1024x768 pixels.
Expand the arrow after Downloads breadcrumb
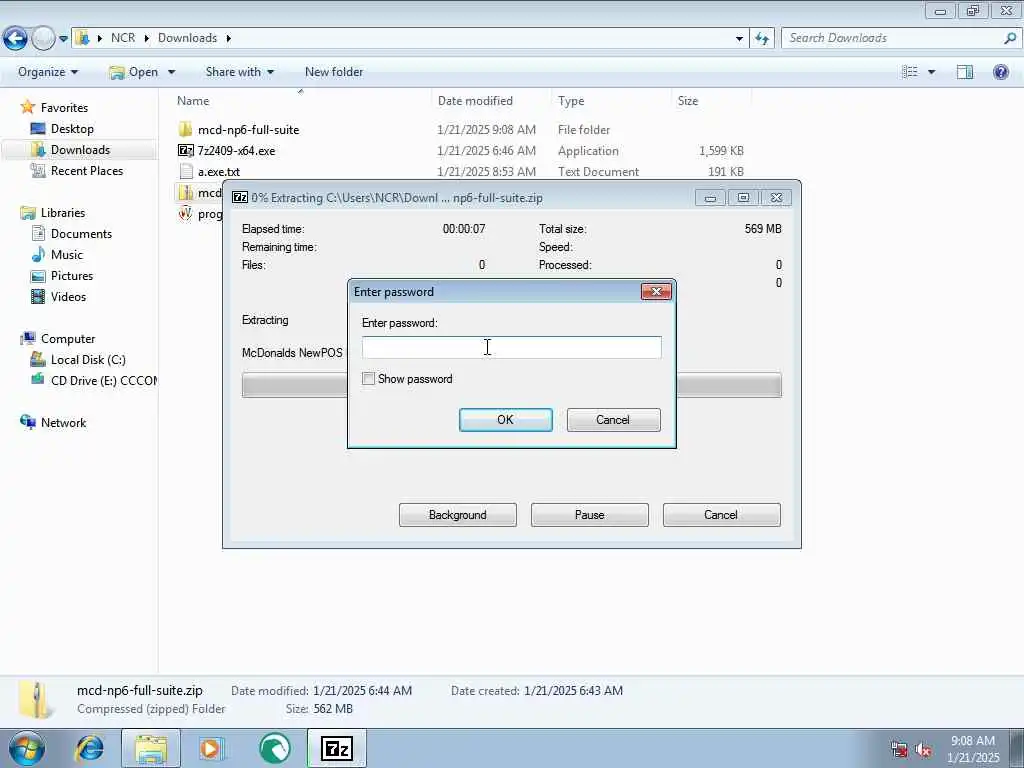tap(229, 38)
